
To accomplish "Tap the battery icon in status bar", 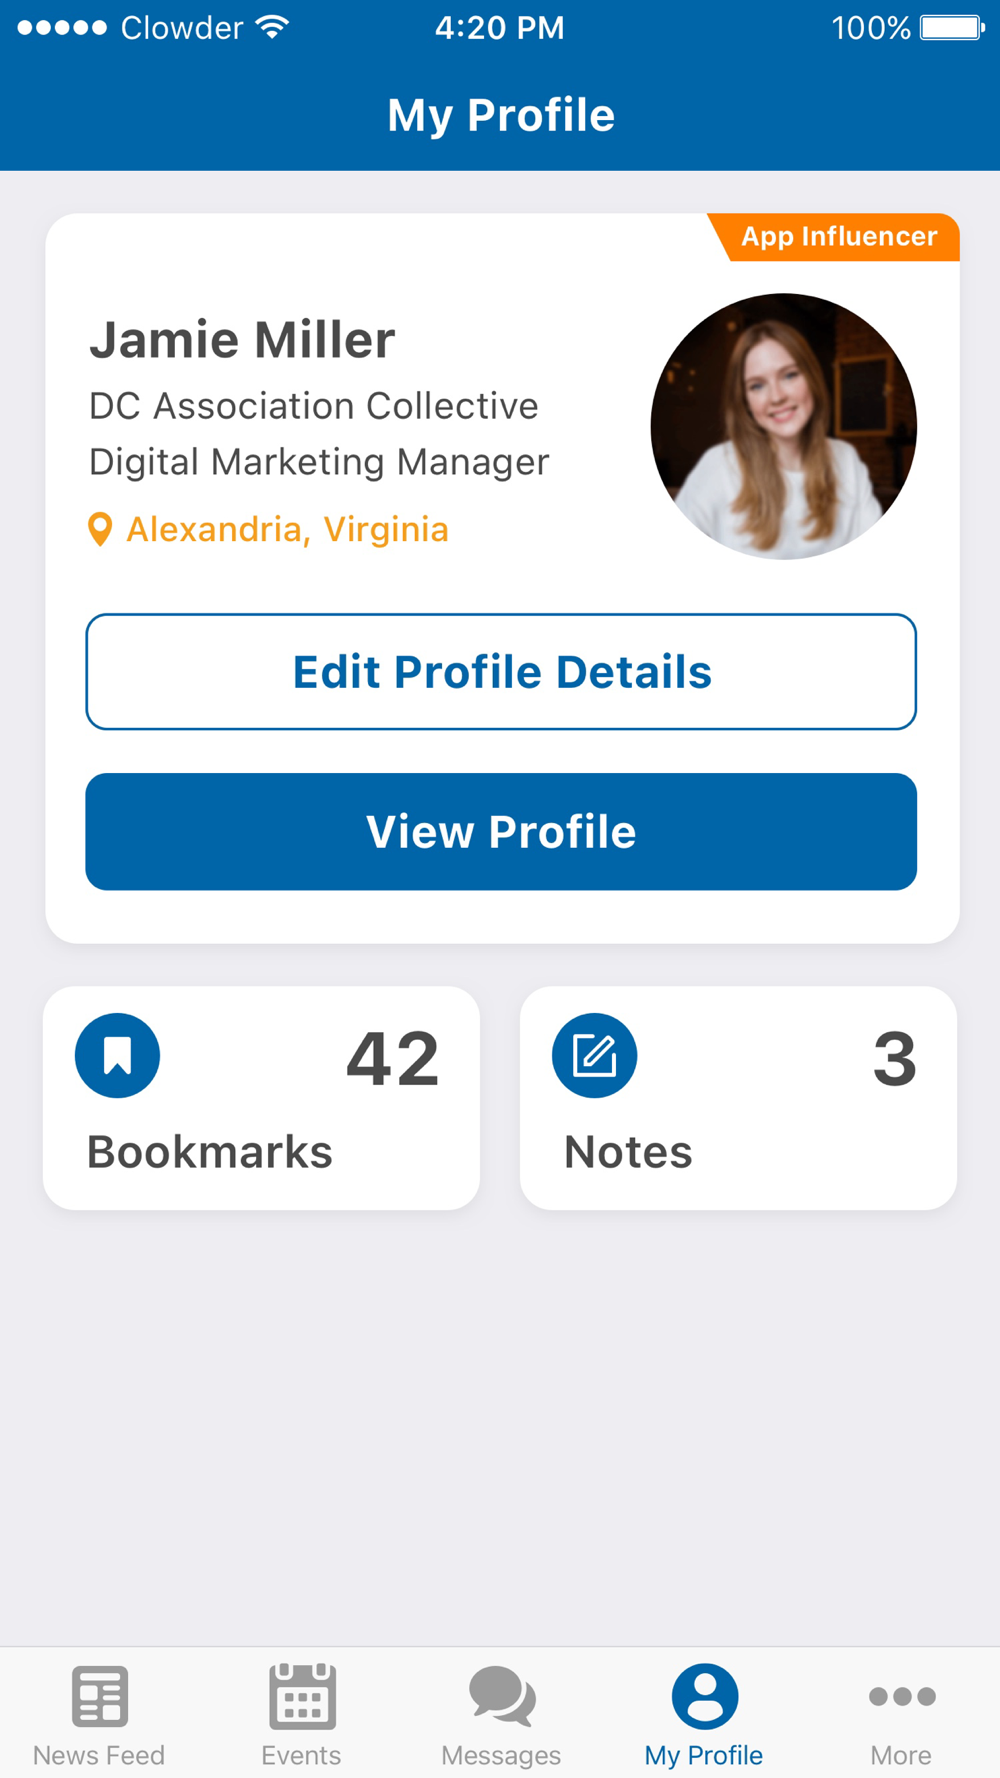I will click(x=953, y=28).
